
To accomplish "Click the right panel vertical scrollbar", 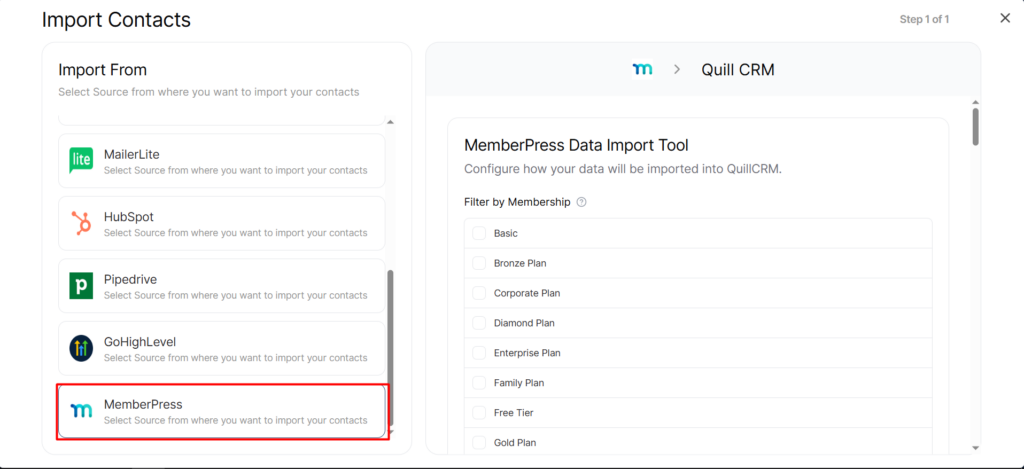I will (975, 127).
